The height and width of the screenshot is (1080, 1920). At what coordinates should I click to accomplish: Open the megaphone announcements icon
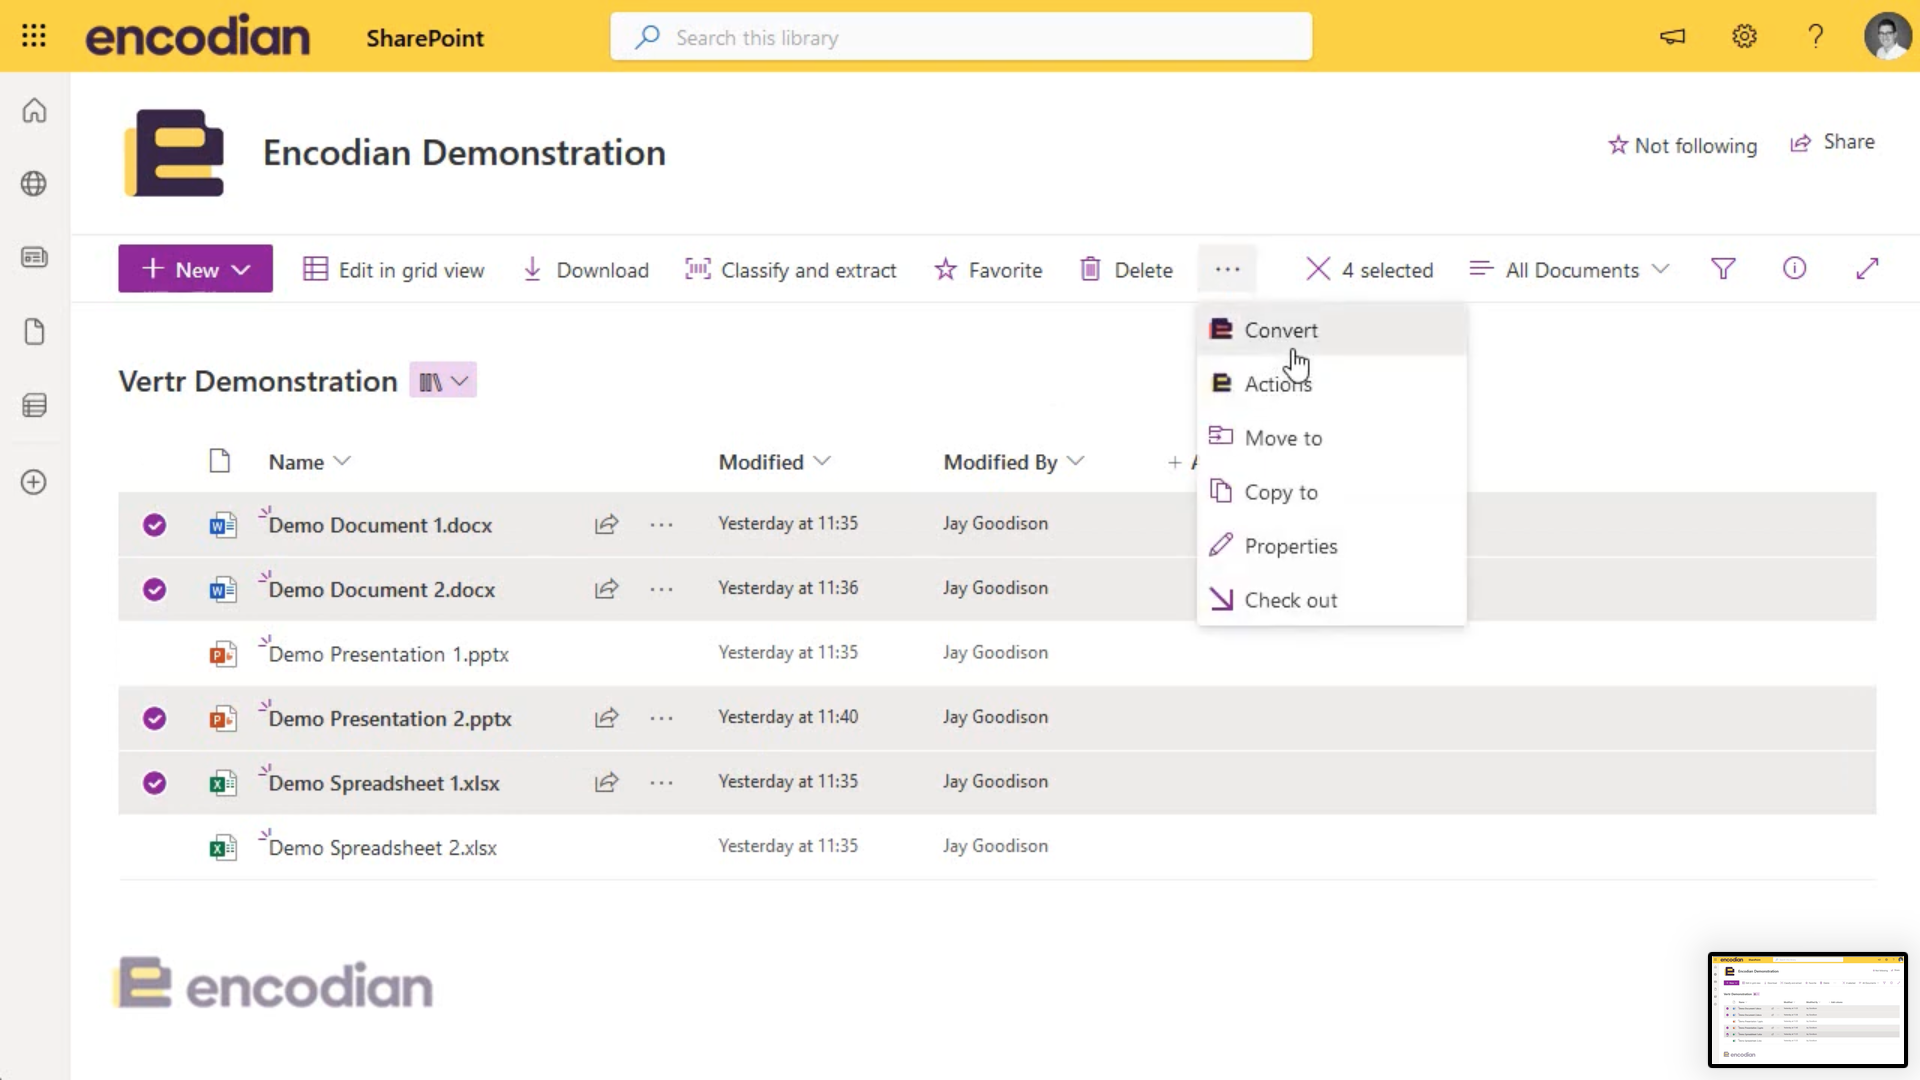1673,37
